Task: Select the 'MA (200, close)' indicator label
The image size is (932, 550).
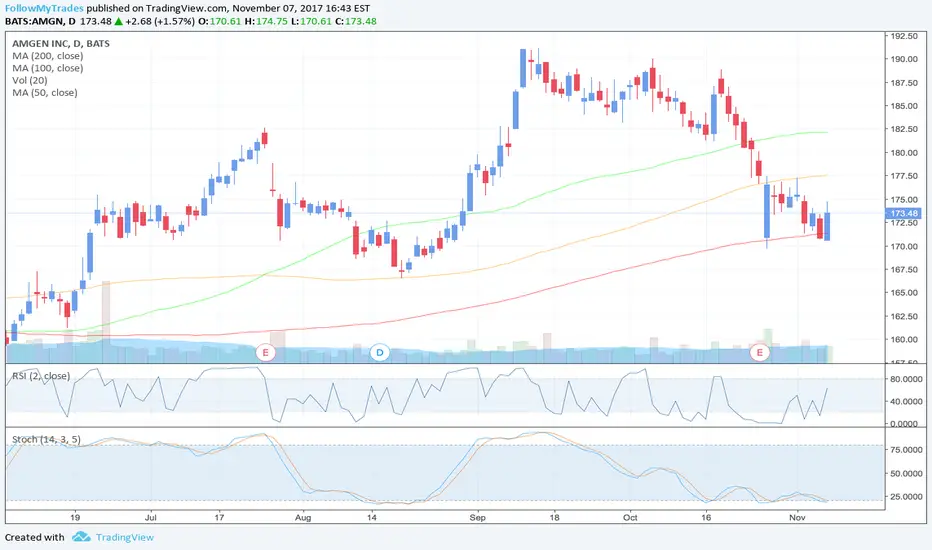Action: [x=48, y=56]
